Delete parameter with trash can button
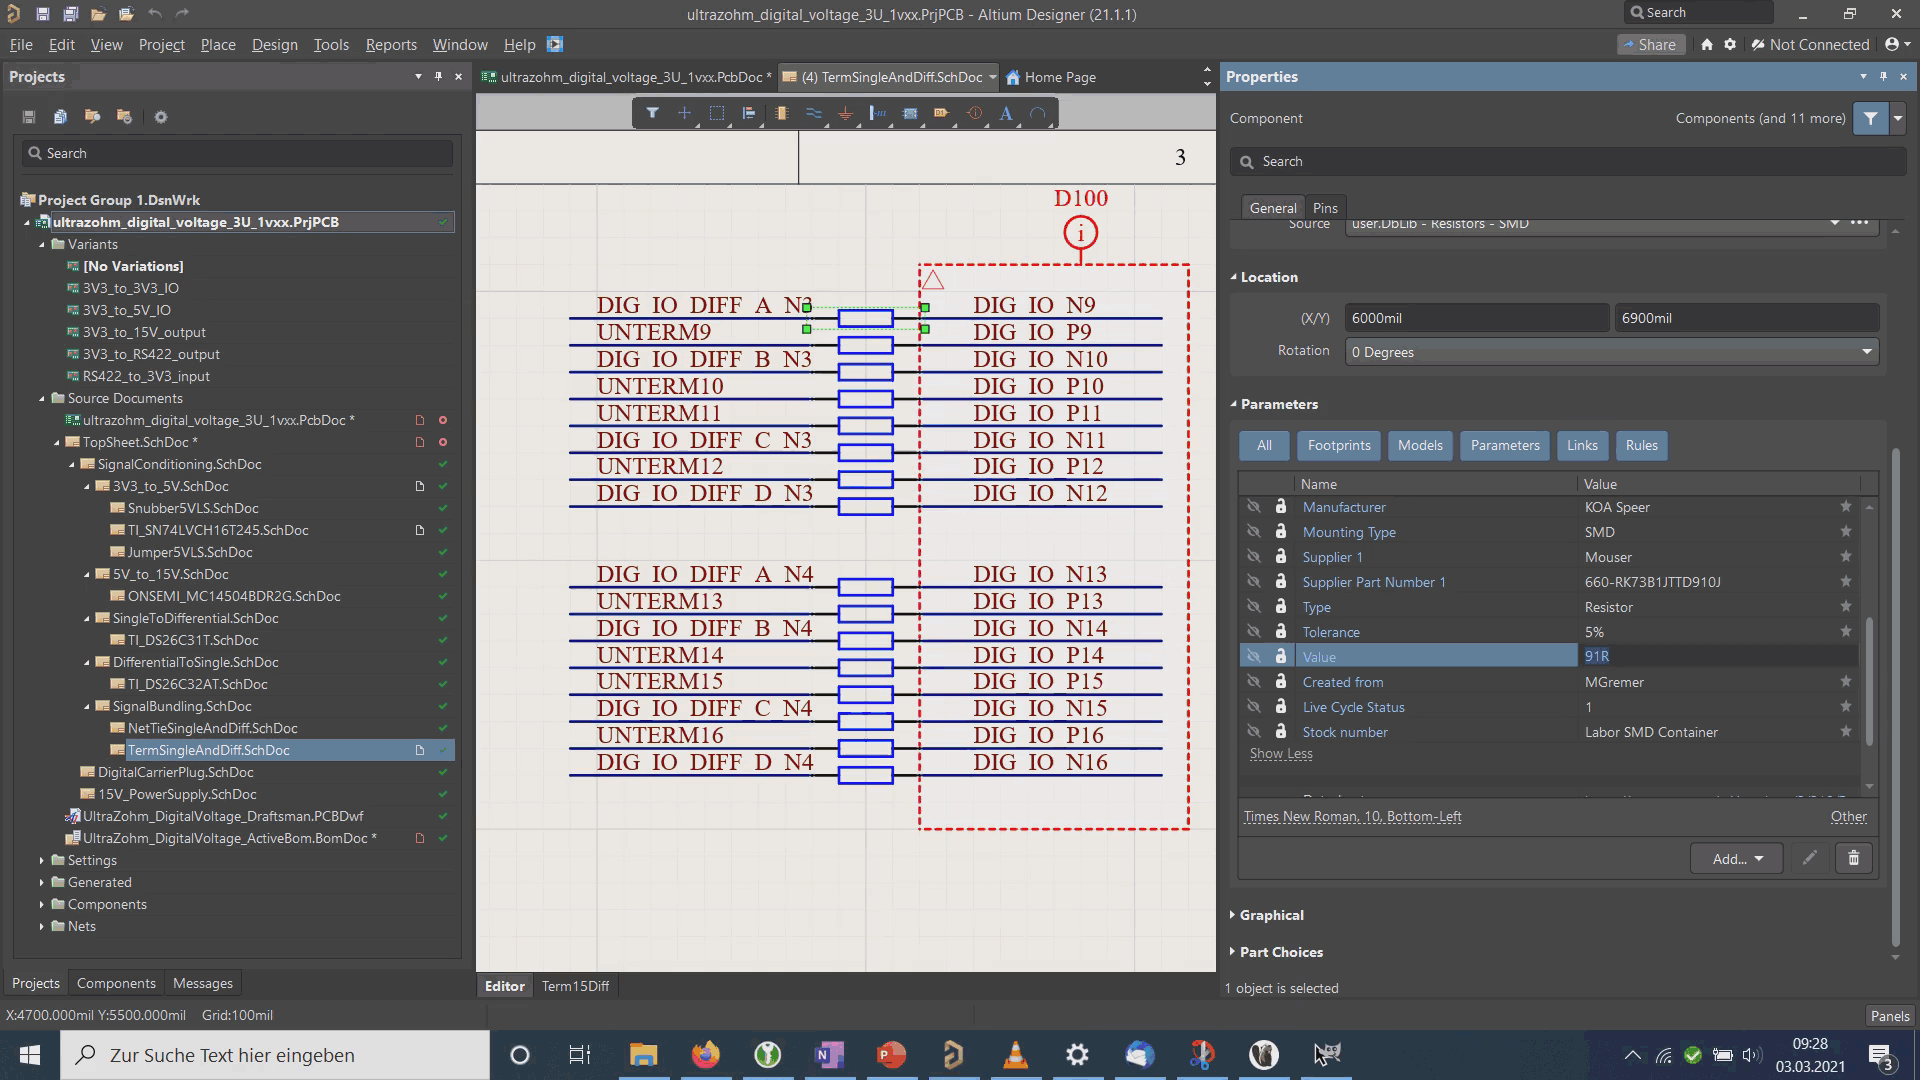The width and height of the screenshot is (1920, 1080). (x=1853, y=858)
